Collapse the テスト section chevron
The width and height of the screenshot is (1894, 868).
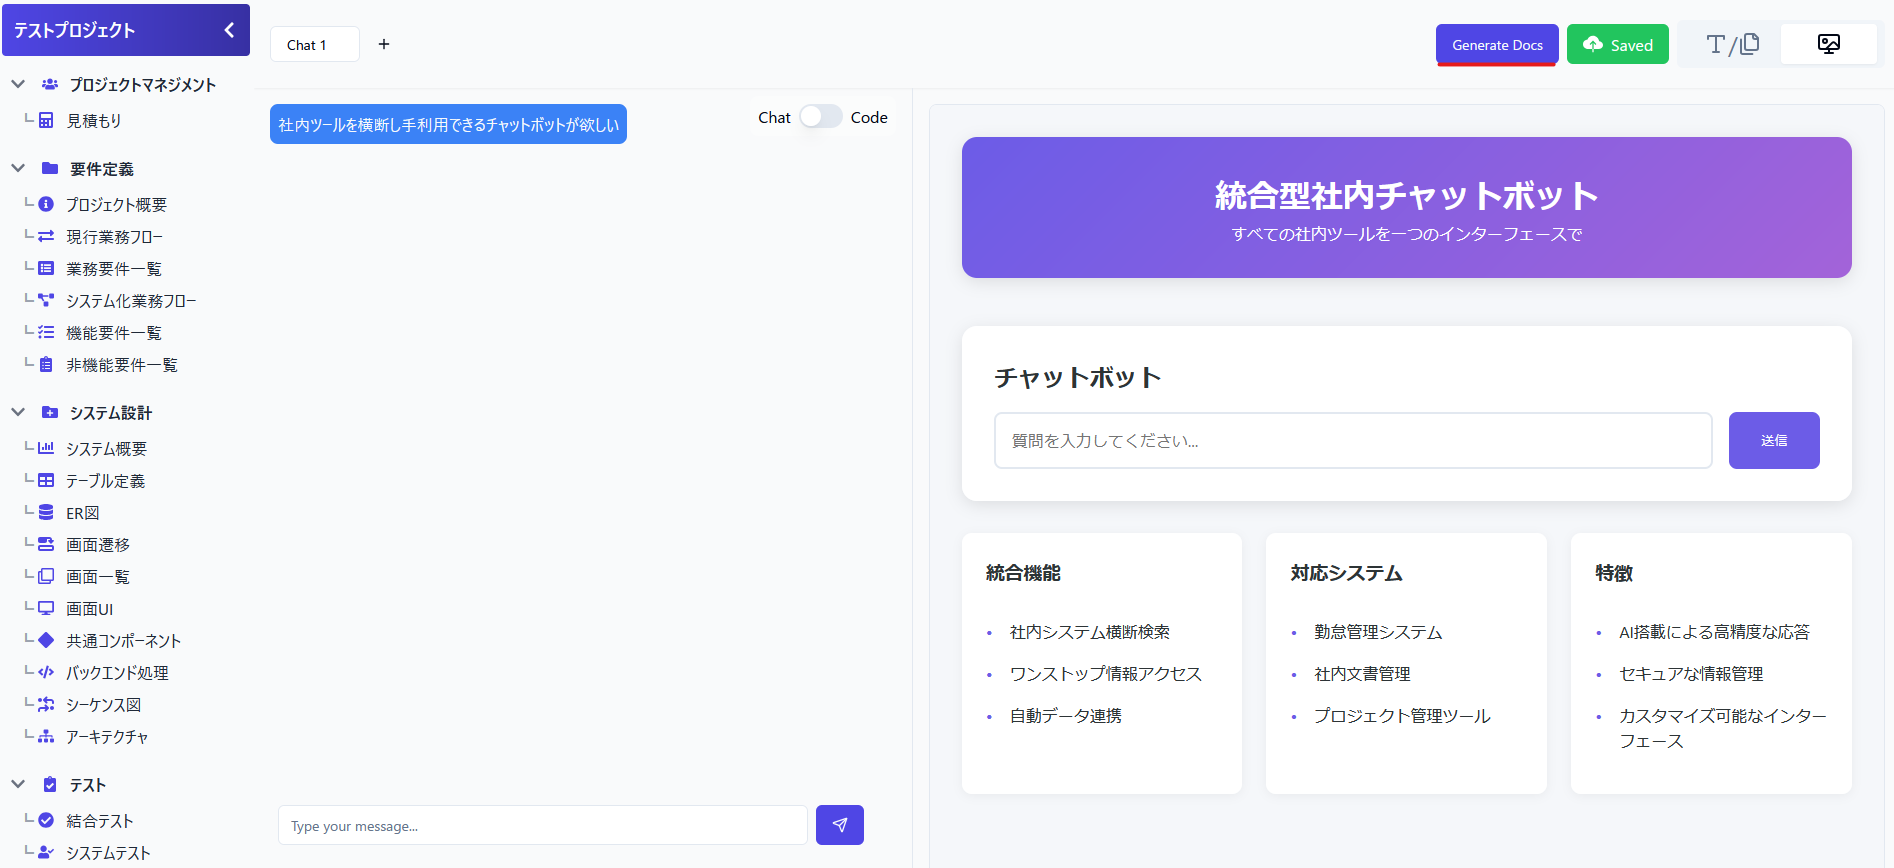point(18,784)
